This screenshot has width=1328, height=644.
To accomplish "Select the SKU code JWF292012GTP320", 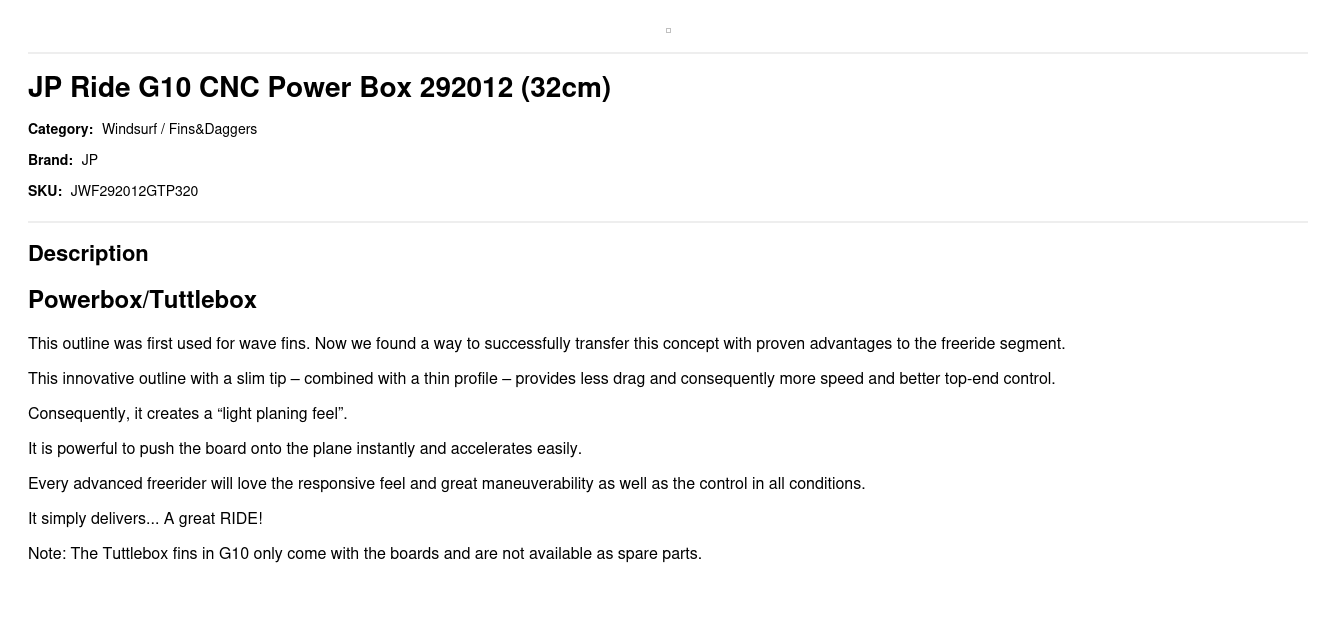I will pyautogui.click(x=134, y=191).
